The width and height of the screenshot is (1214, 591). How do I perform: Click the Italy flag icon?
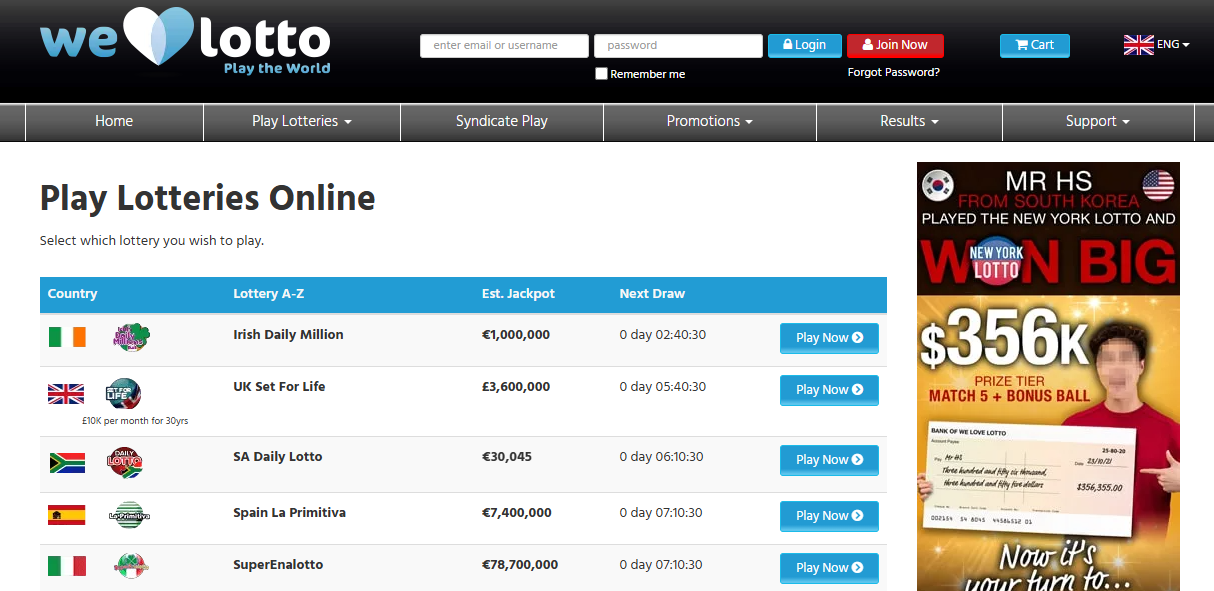click(67, 566)
